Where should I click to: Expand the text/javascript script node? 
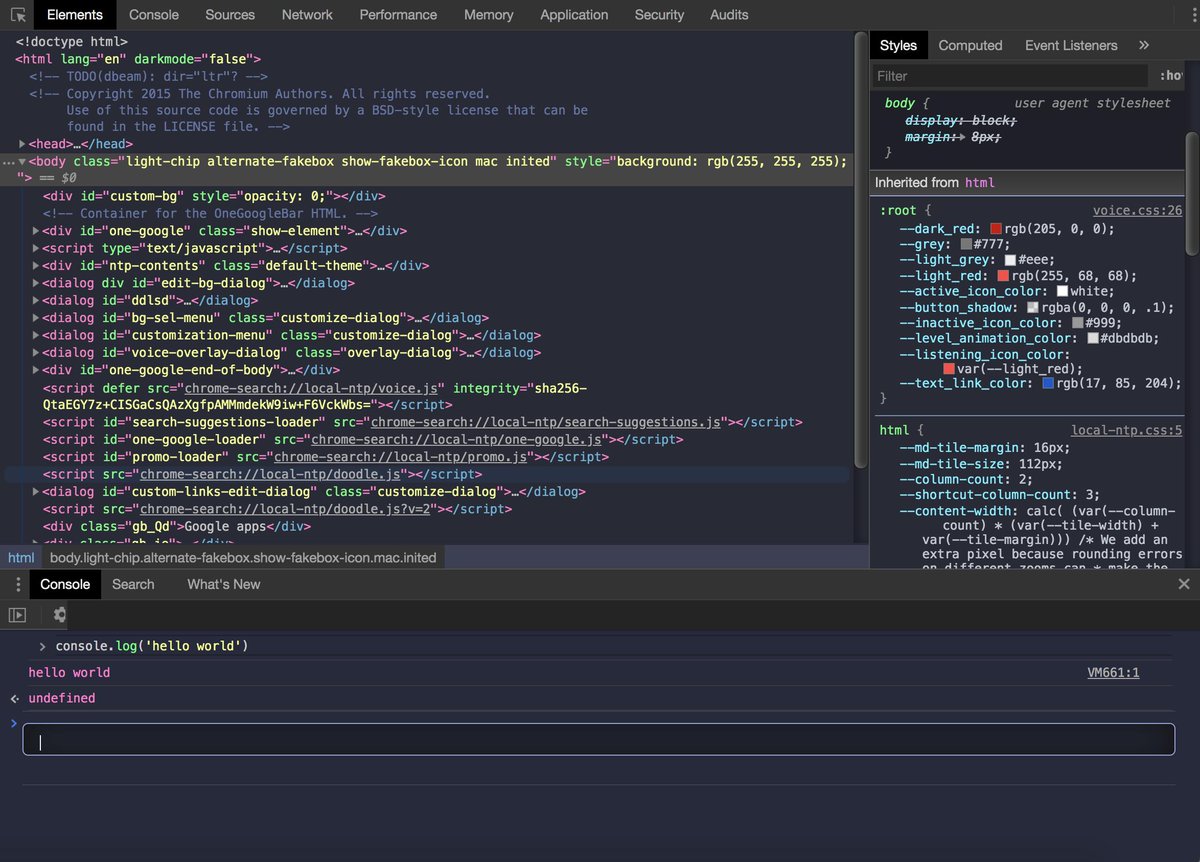point(36,249)
